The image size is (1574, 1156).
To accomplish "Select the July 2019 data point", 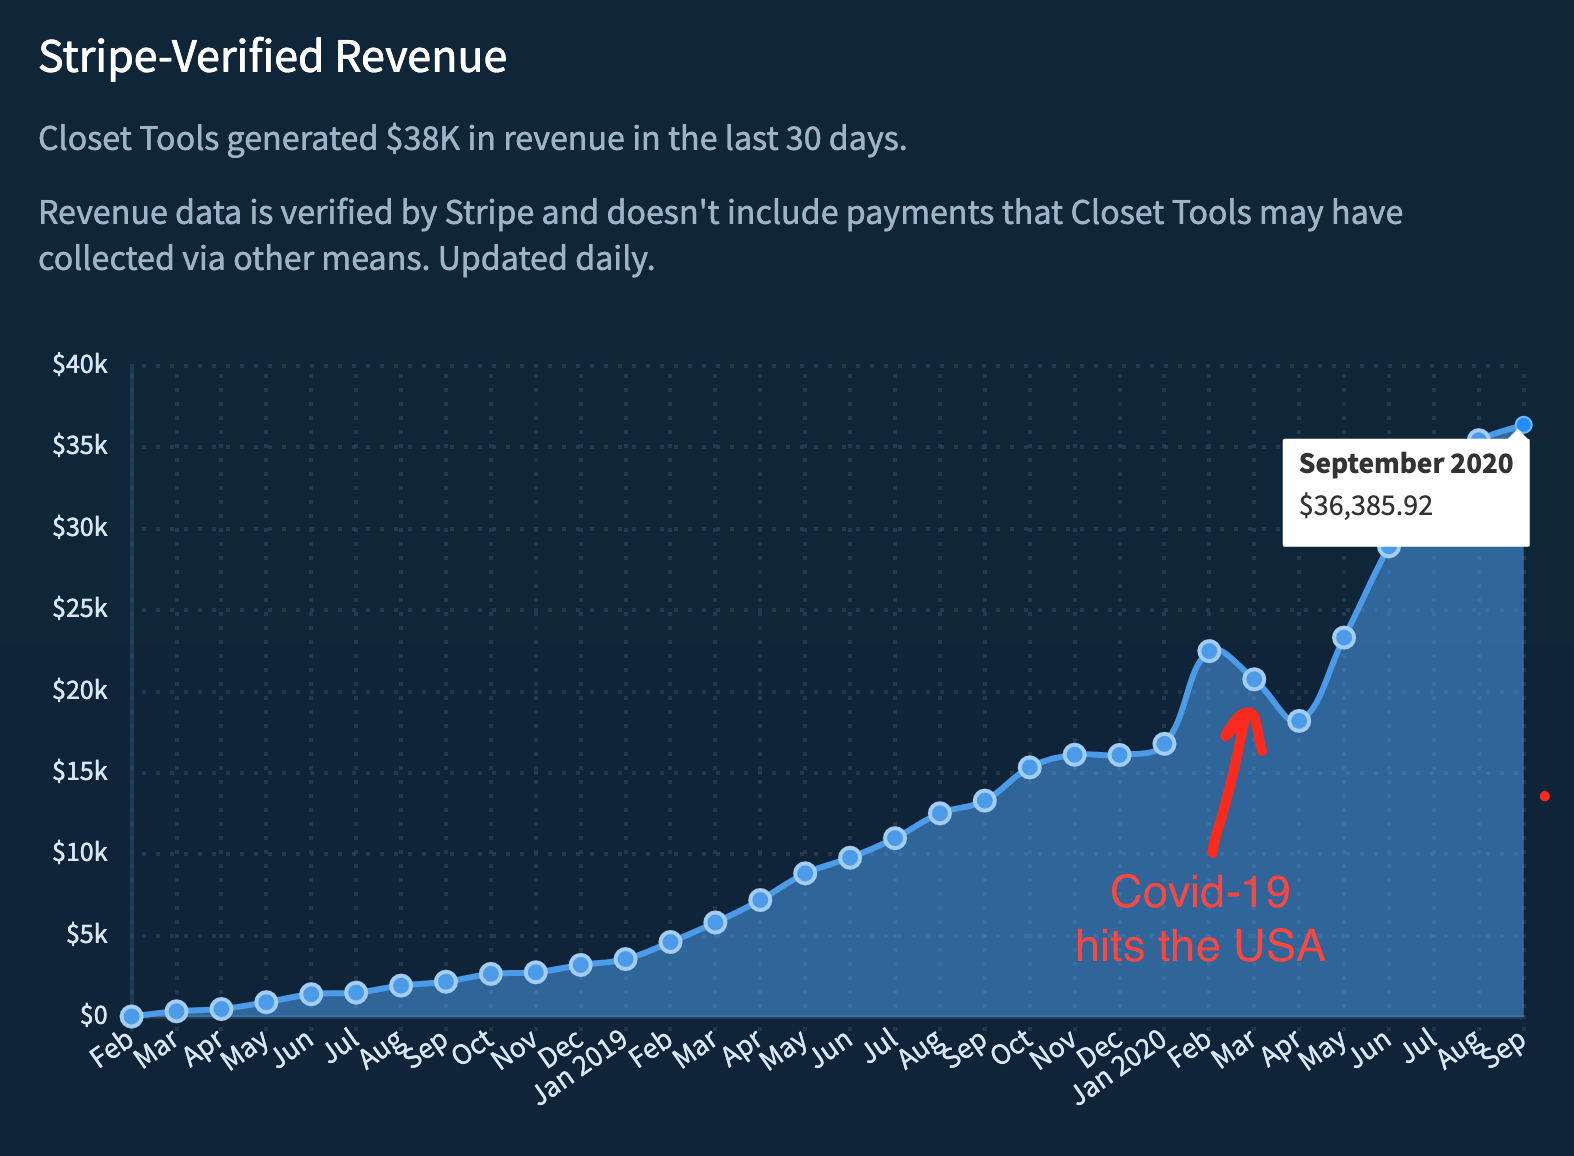I will tap(895, 838).
